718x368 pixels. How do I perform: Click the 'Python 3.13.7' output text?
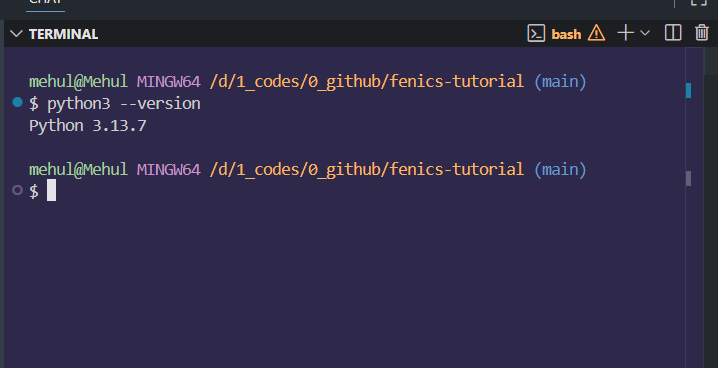pyautogui.click(x=87, y=125)
